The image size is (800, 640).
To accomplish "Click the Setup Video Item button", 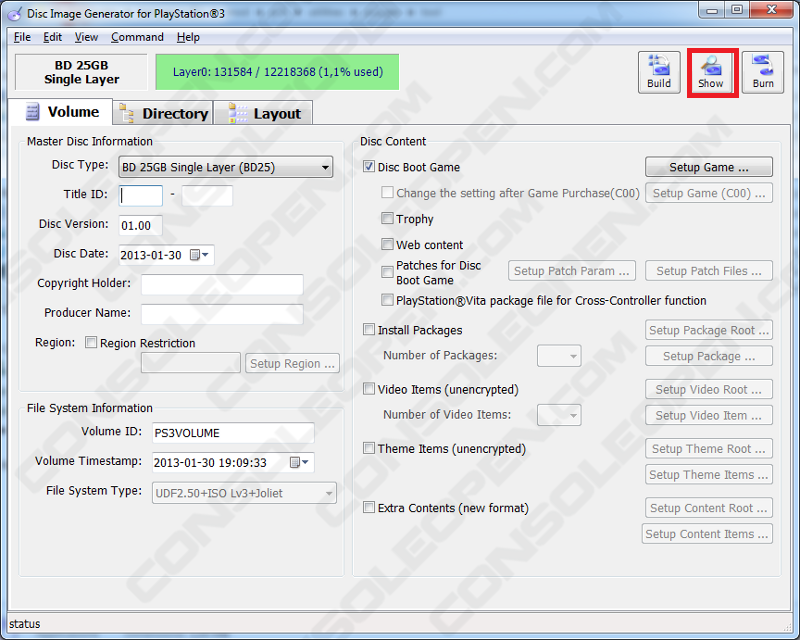I will [709, 415].
